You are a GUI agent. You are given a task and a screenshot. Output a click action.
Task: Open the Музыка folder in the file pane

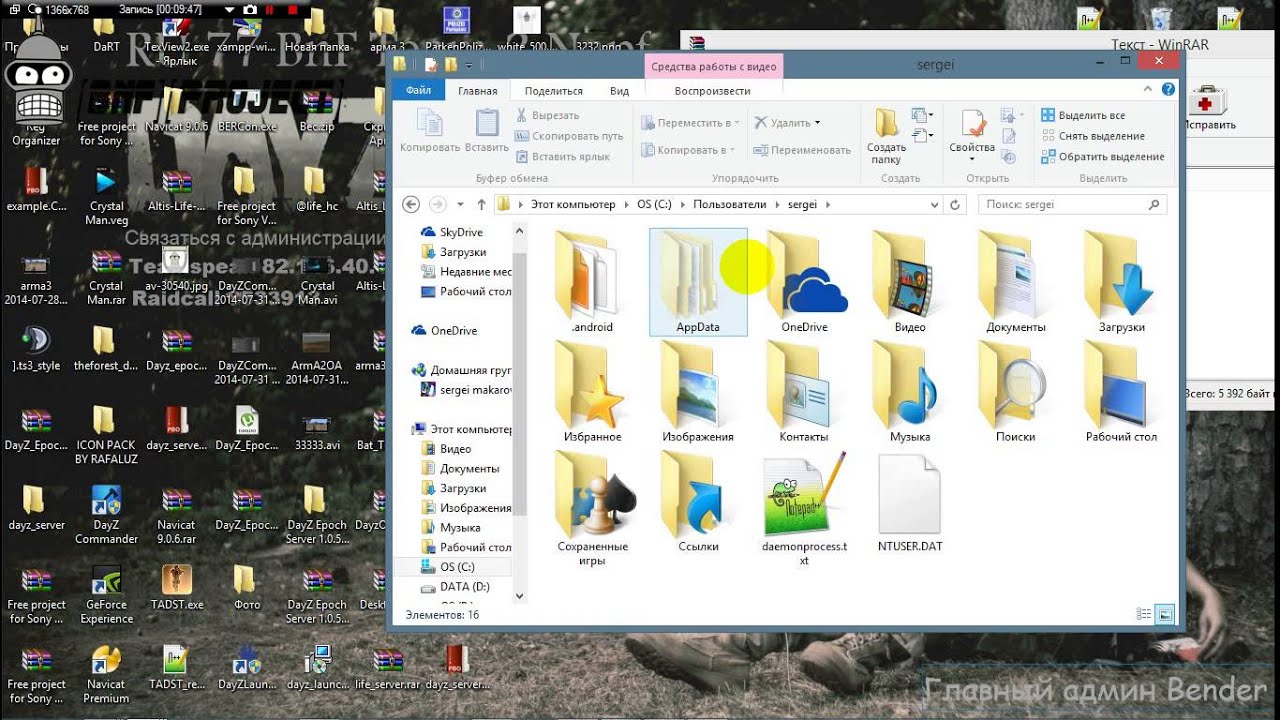tap(910, 392)
